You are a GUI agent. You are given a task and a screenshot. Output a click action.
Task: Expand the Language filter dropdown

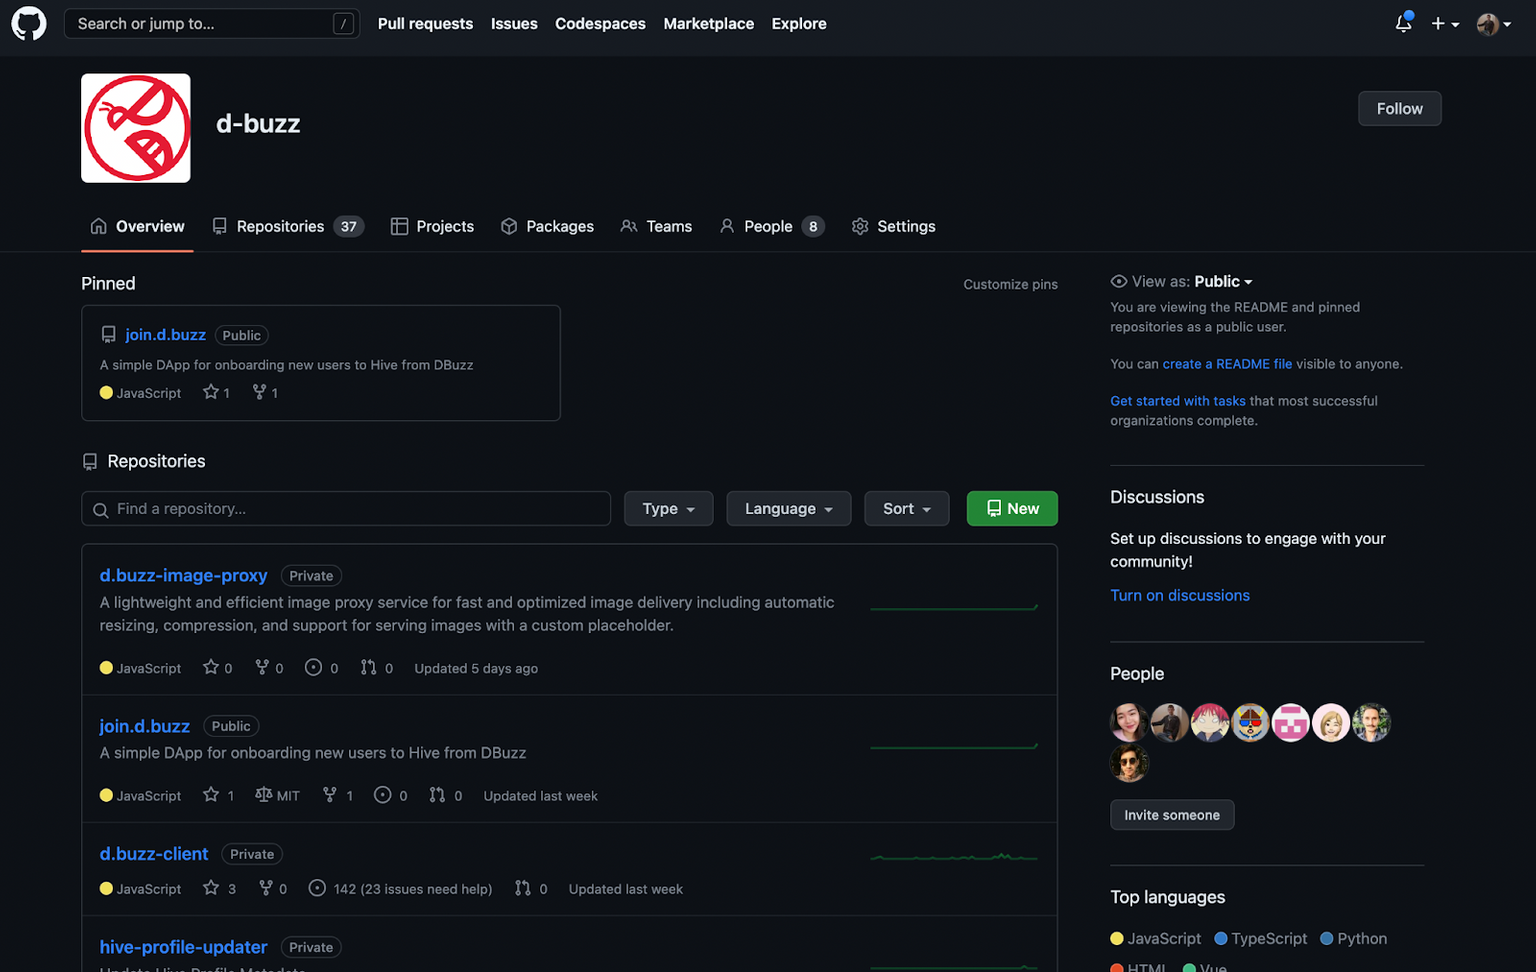coord(788,509)
